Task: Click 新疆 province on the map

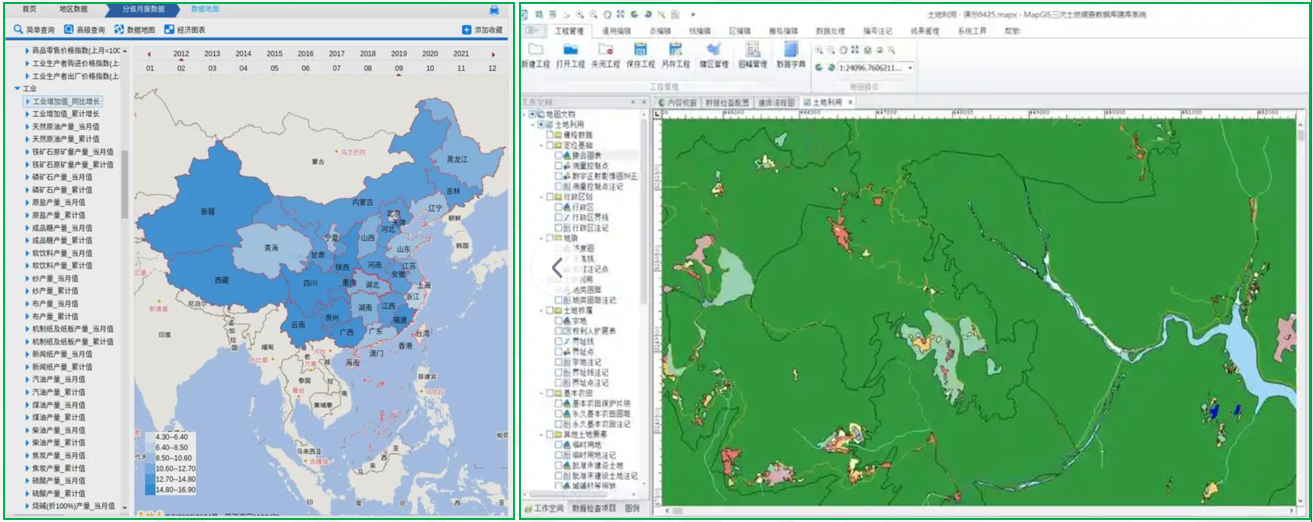Action: coord(208,211)
